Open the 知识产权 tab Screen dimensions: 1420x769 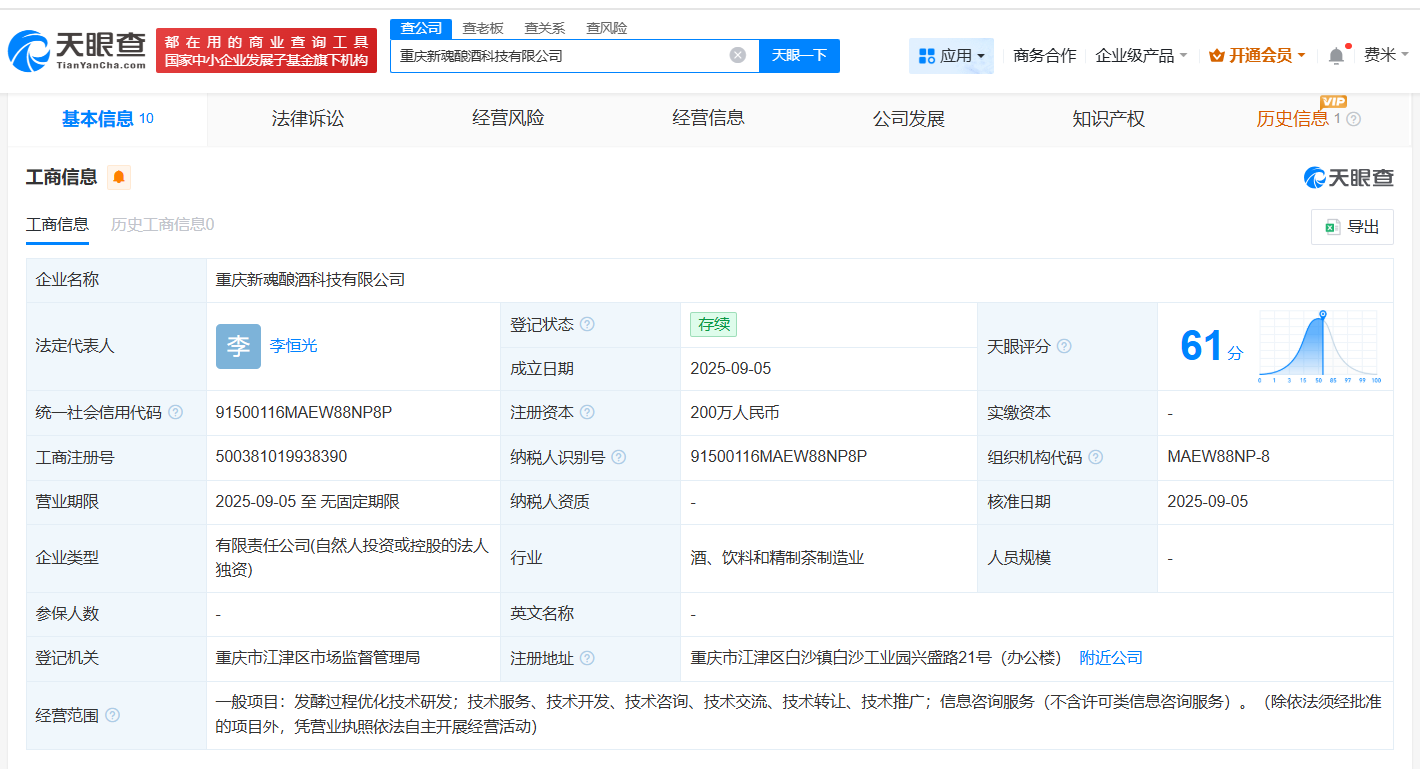1108,118
